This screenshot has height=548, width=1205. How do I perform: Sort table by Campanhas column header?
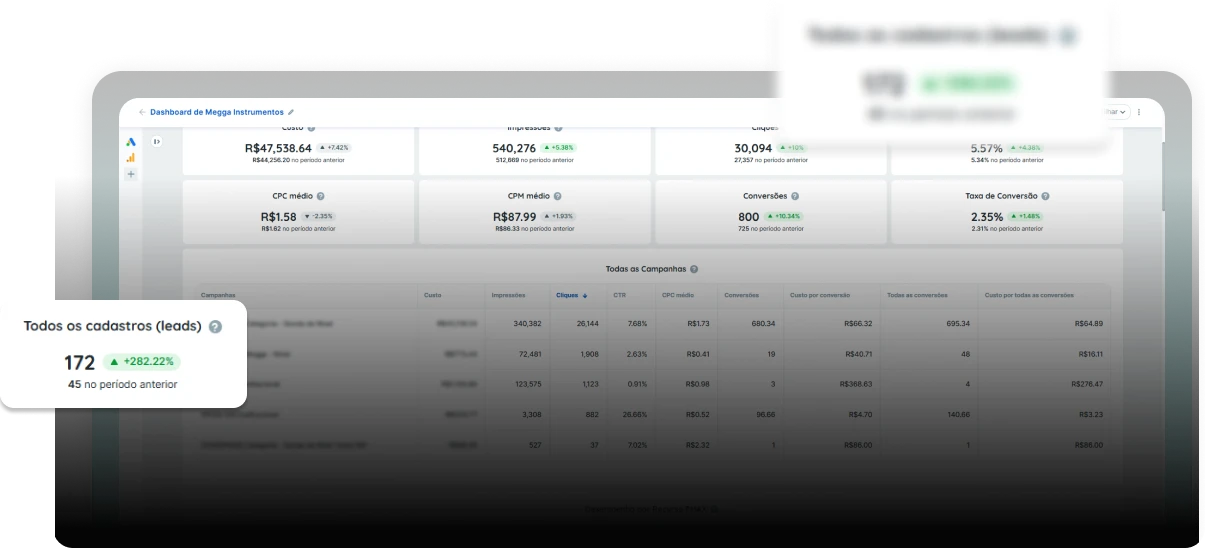click(218, 295)
